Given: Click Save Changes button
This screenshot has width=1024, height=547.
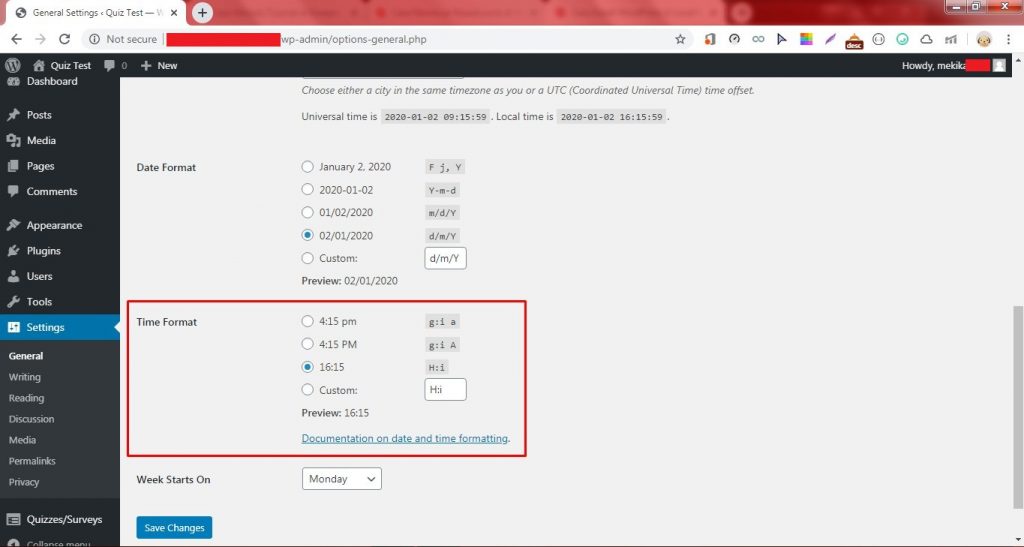Looking at the screenshot, I should pos(174,527).
